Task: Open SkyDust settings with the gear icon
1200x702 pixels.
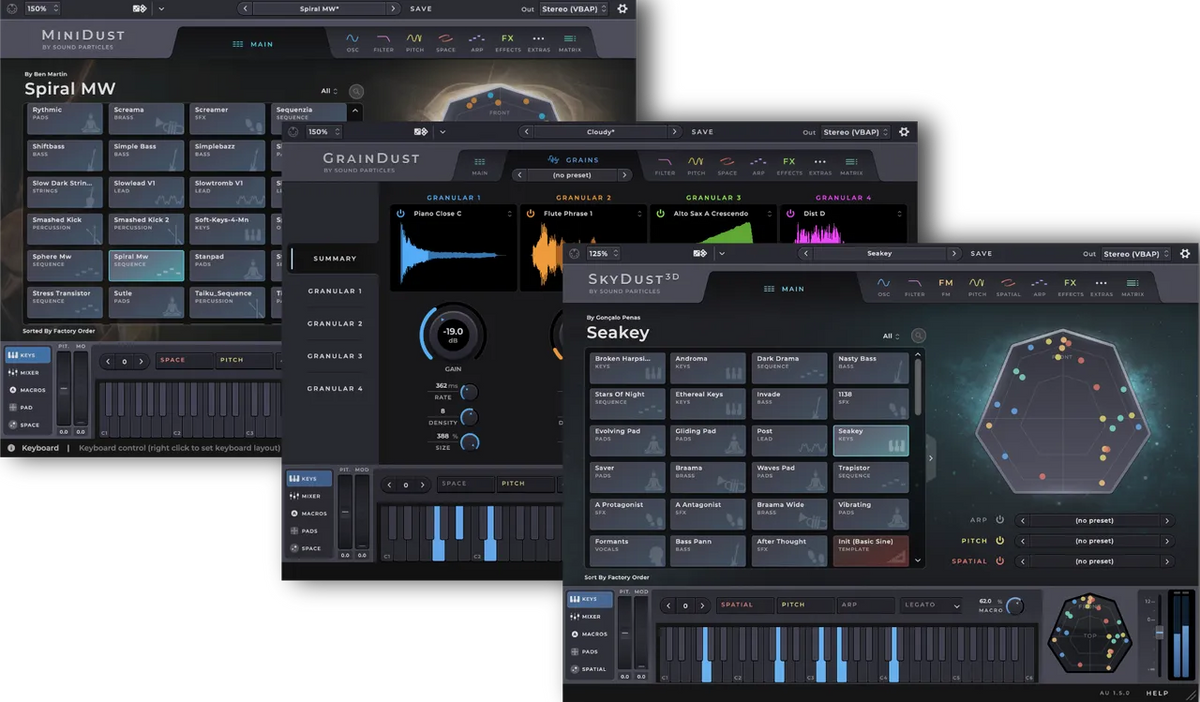Action: 1186,253
